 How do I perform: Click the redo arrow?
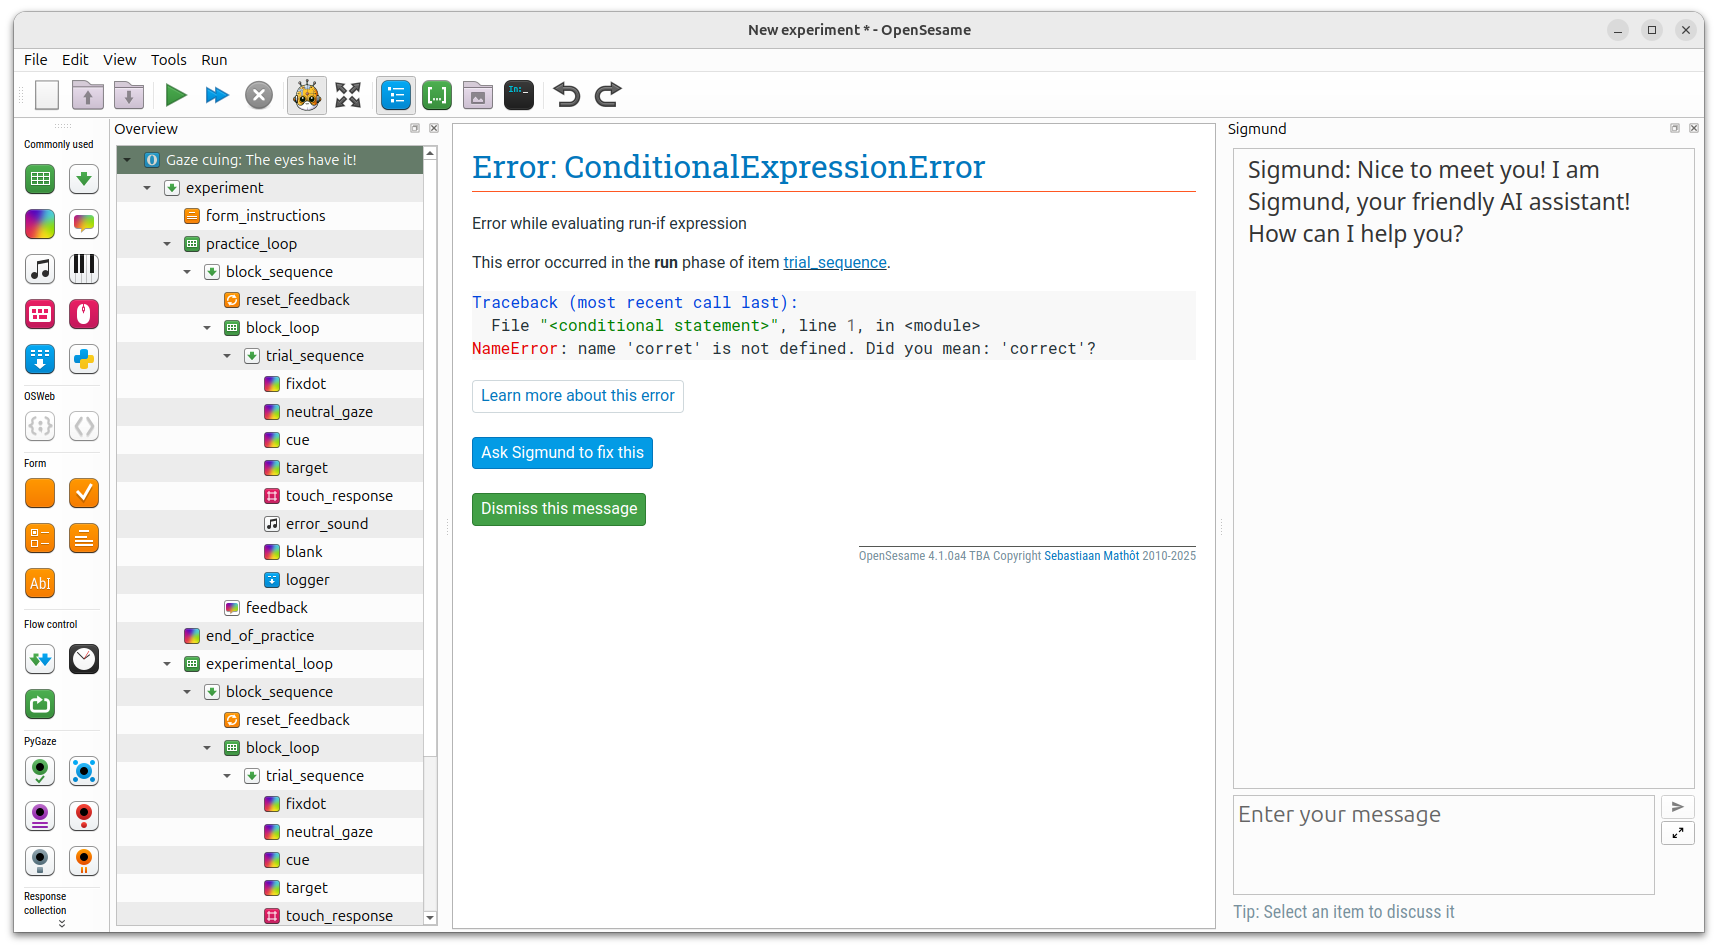click(608, 95)
